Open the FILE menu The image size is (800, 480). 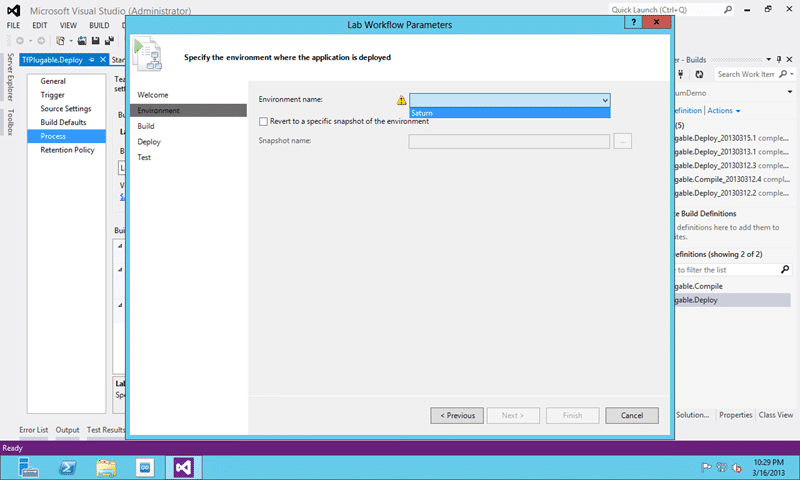pos(13,26)
